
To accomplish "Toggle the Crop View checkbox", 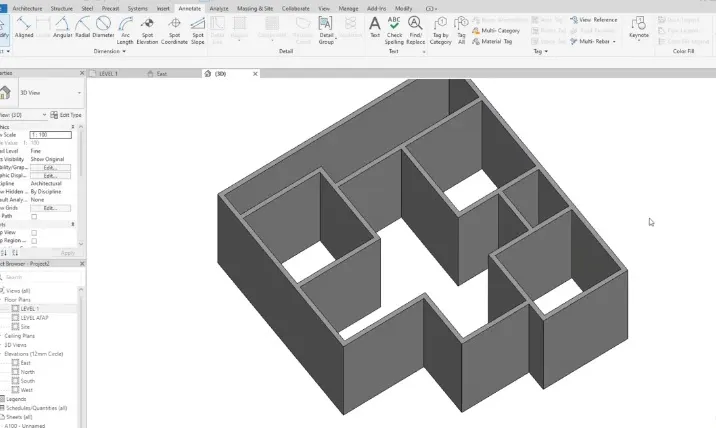I will point(34,232).
